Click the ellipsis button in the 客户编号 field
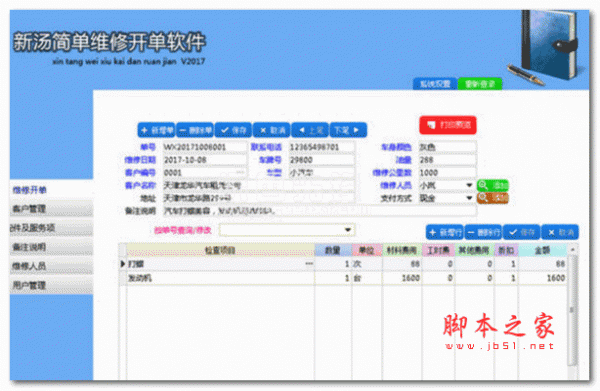Screen dimensions: 600x391 pos(240,173)
